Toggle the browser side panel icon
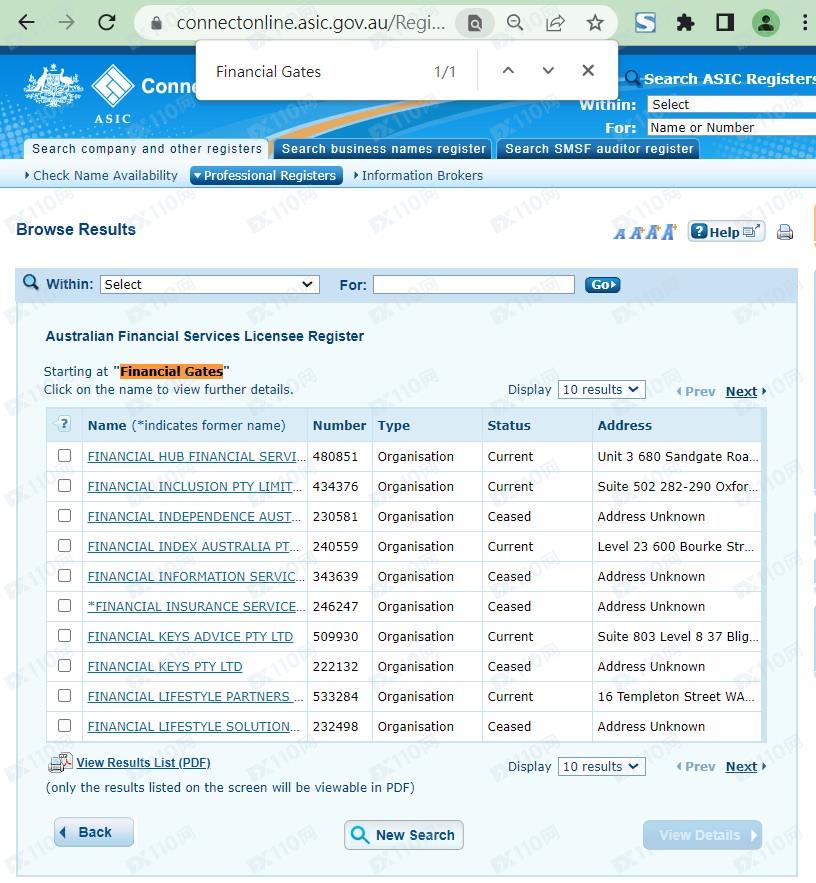The width and height of the screenshot is (816, 883). tap(725, 23)
